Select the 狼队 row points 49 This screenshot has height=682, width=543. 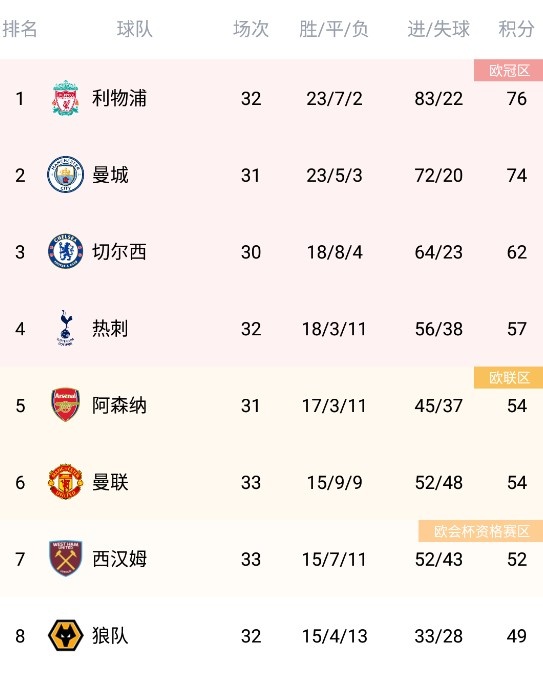(516, 636)
